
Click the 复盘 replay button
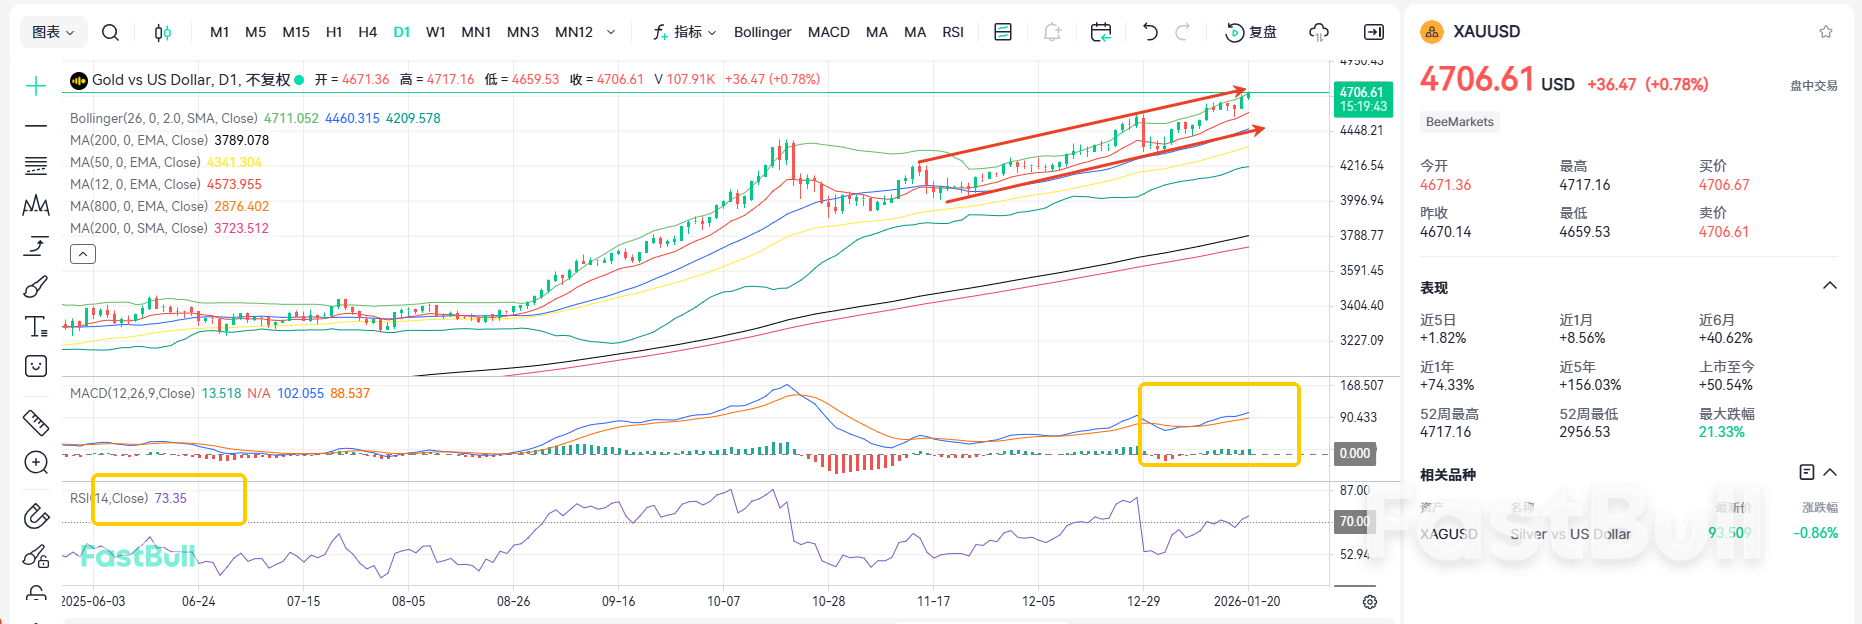click(1251, 32)
